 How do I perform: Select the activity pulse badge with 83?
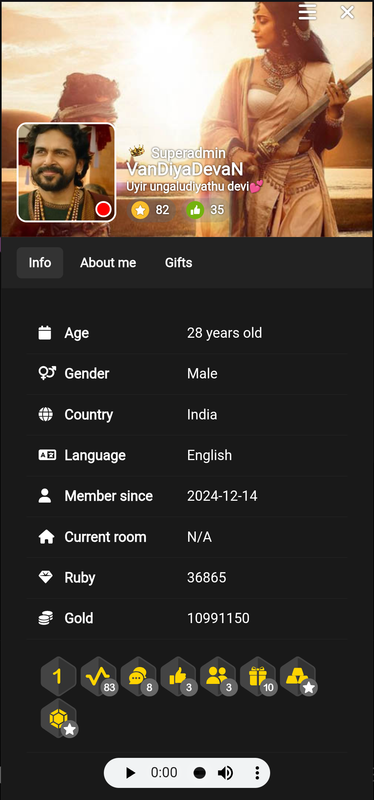(x=98, y=676)
